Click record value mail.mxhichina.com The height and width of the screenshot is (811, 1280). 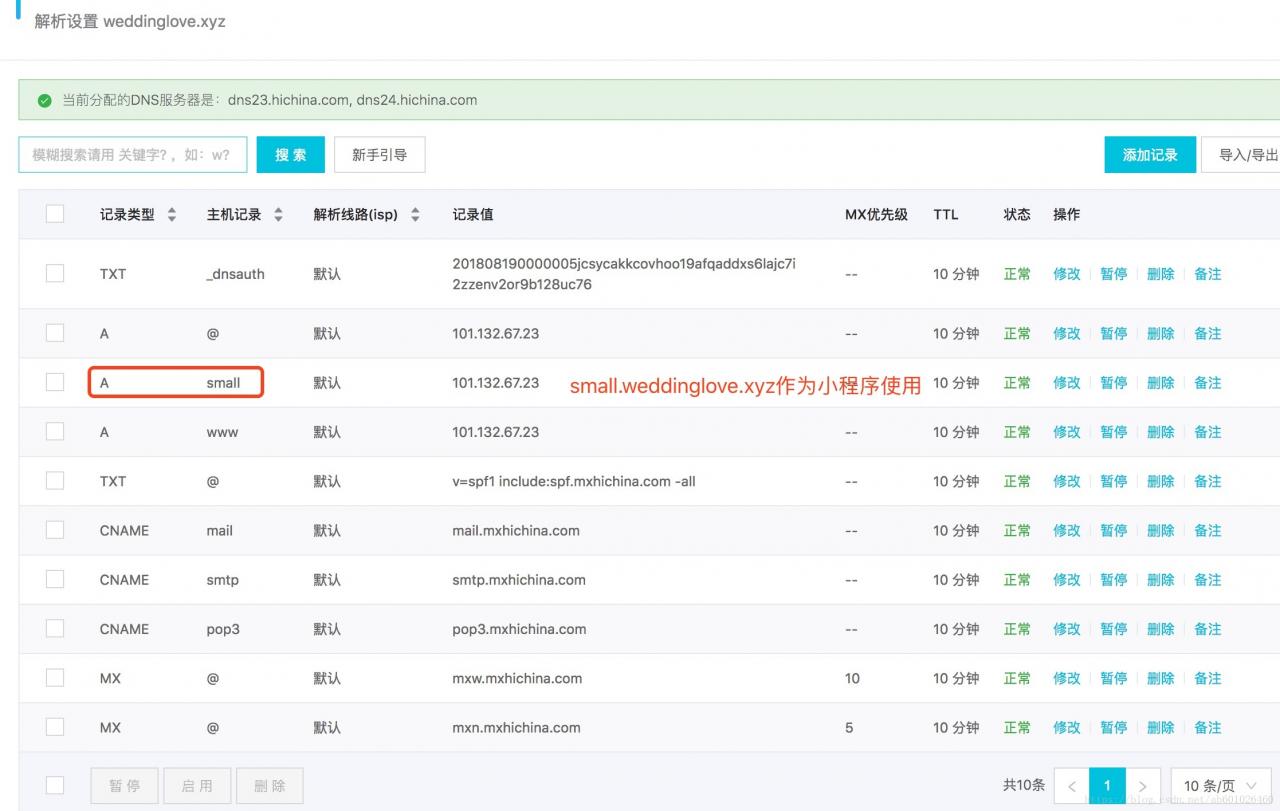point(516,531)
